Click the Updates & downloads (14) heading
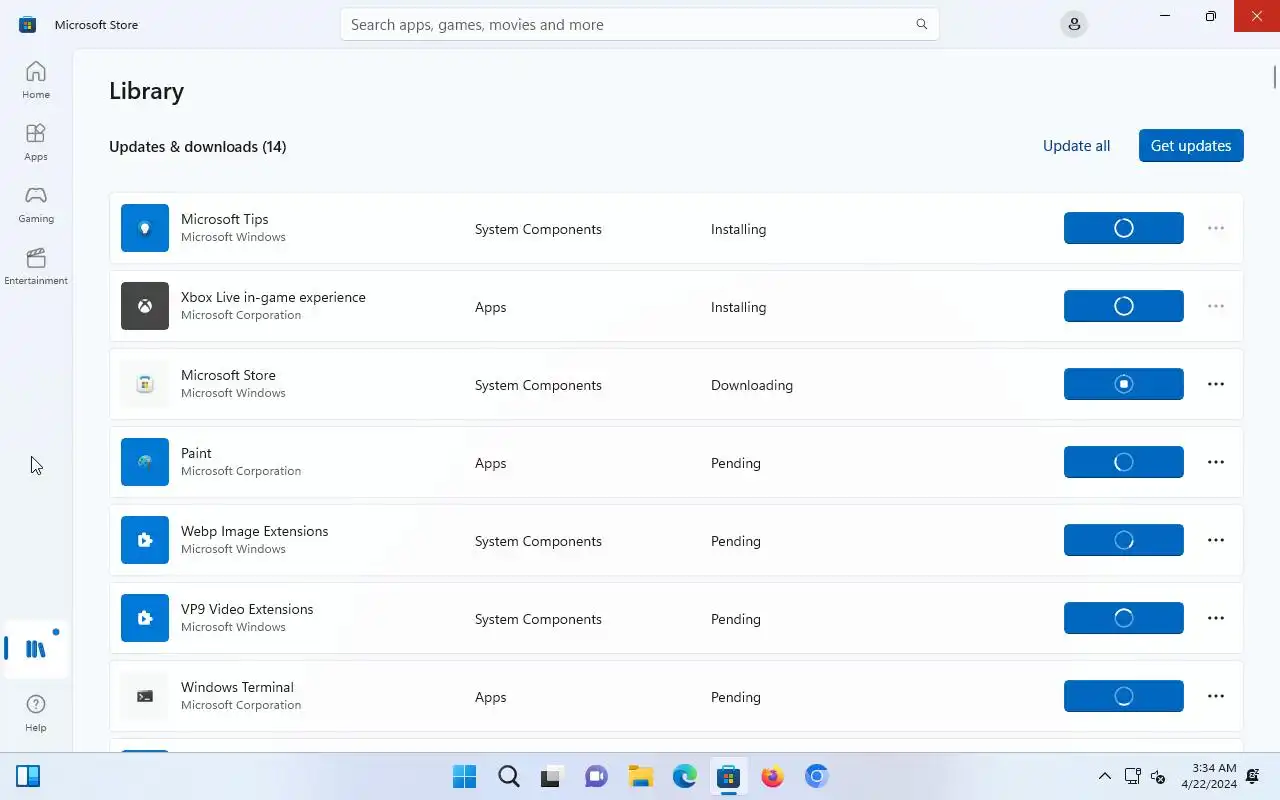 pos(197,147)
